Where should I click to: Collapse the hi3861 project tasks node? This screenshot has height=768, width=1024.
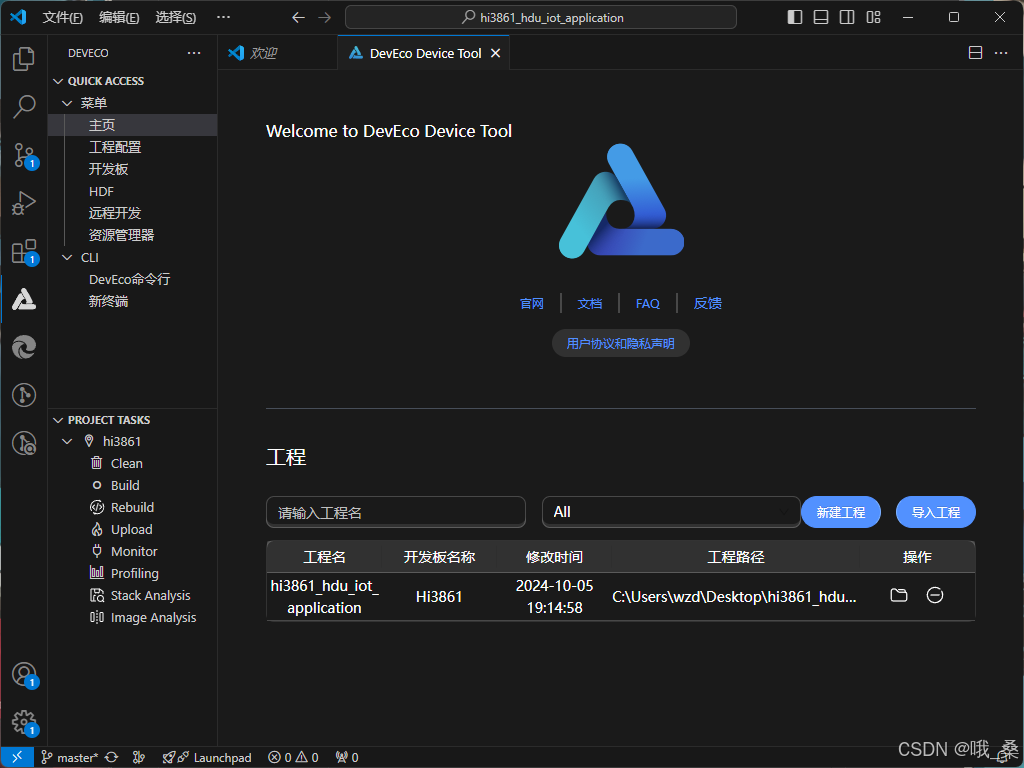click(x=67, y=441)
